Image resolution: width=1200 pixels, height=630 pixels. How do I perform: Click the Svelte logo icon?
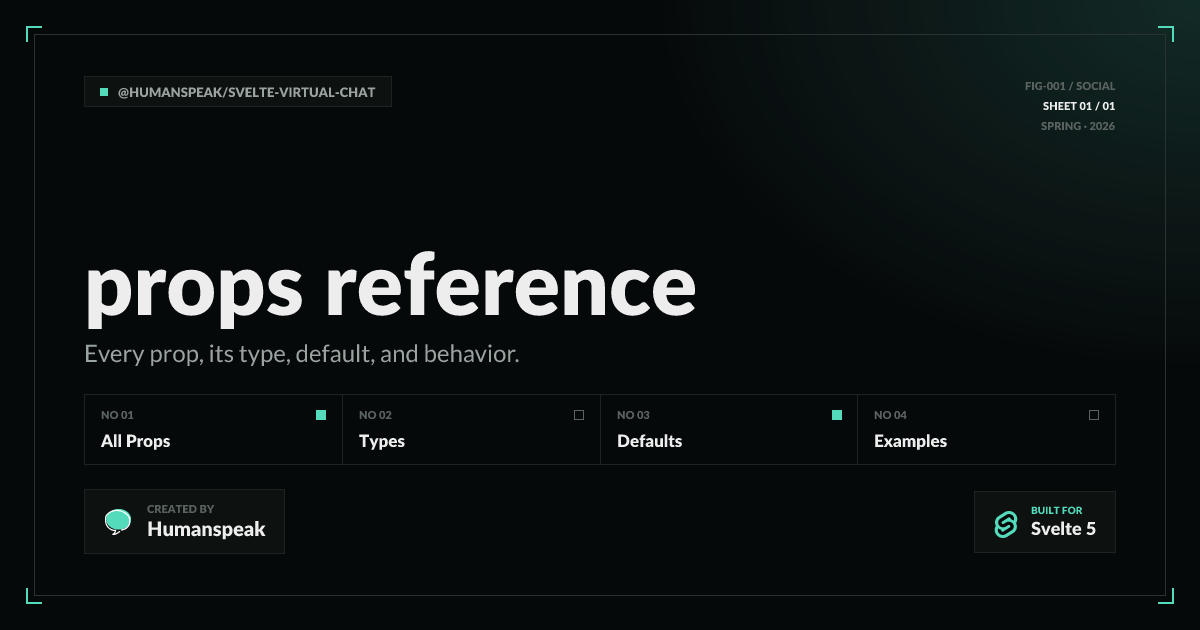1005,523
